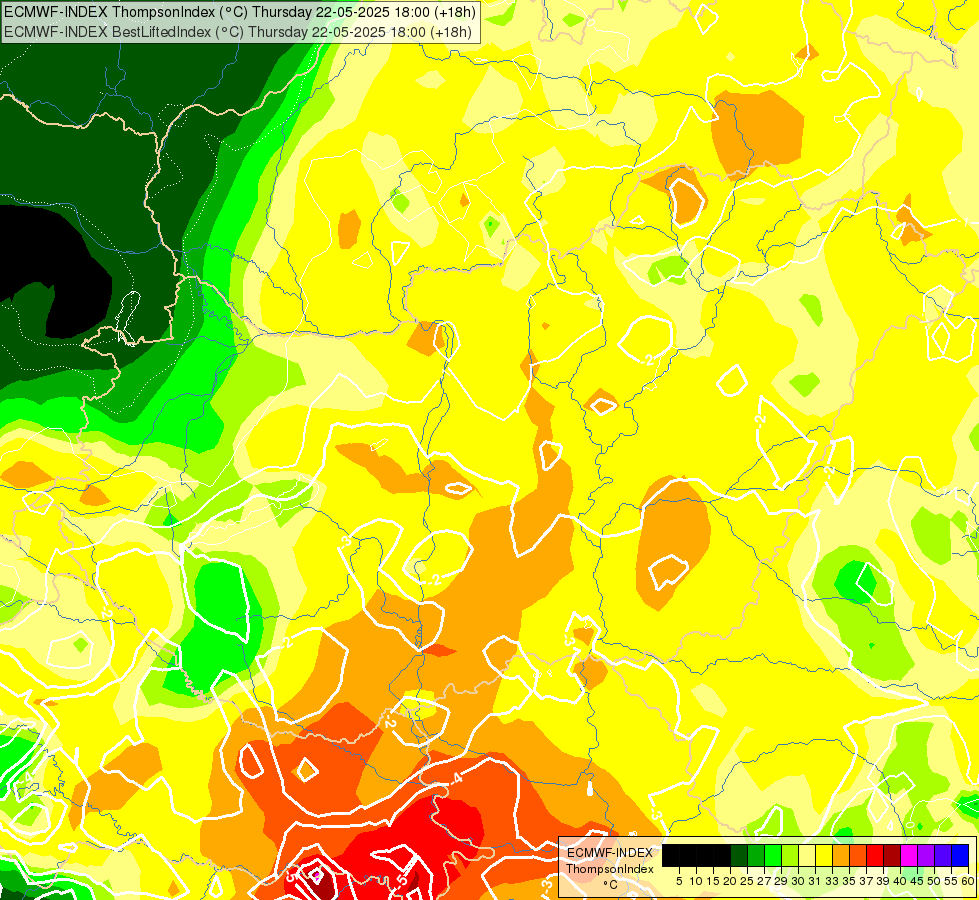Click the legend tick label 29
The image size is (979, 900).
781,882
